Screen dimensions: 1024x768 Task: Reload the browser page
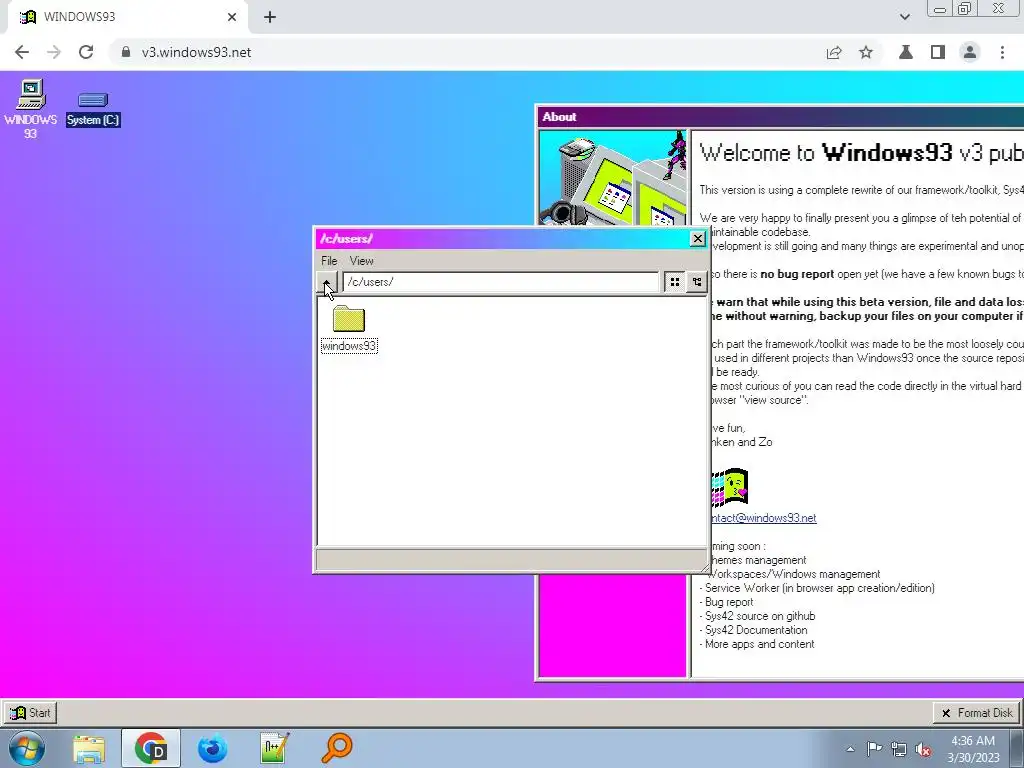pyautogui.click(x=86, y=52)
